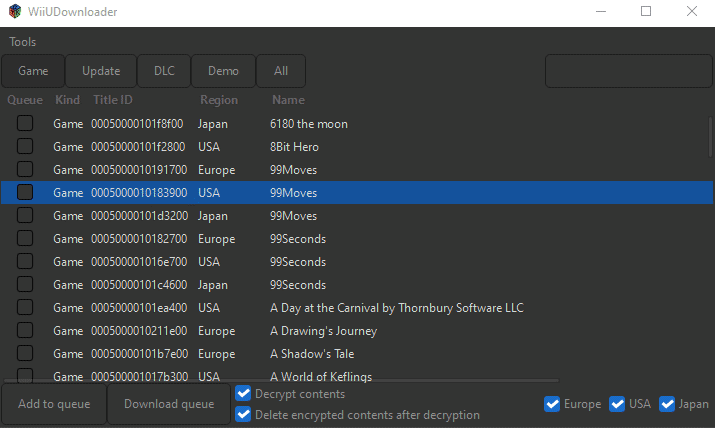The height and width of the screenshot is (428, 715).
Task: Click the Queue column header
Action: 25,100
